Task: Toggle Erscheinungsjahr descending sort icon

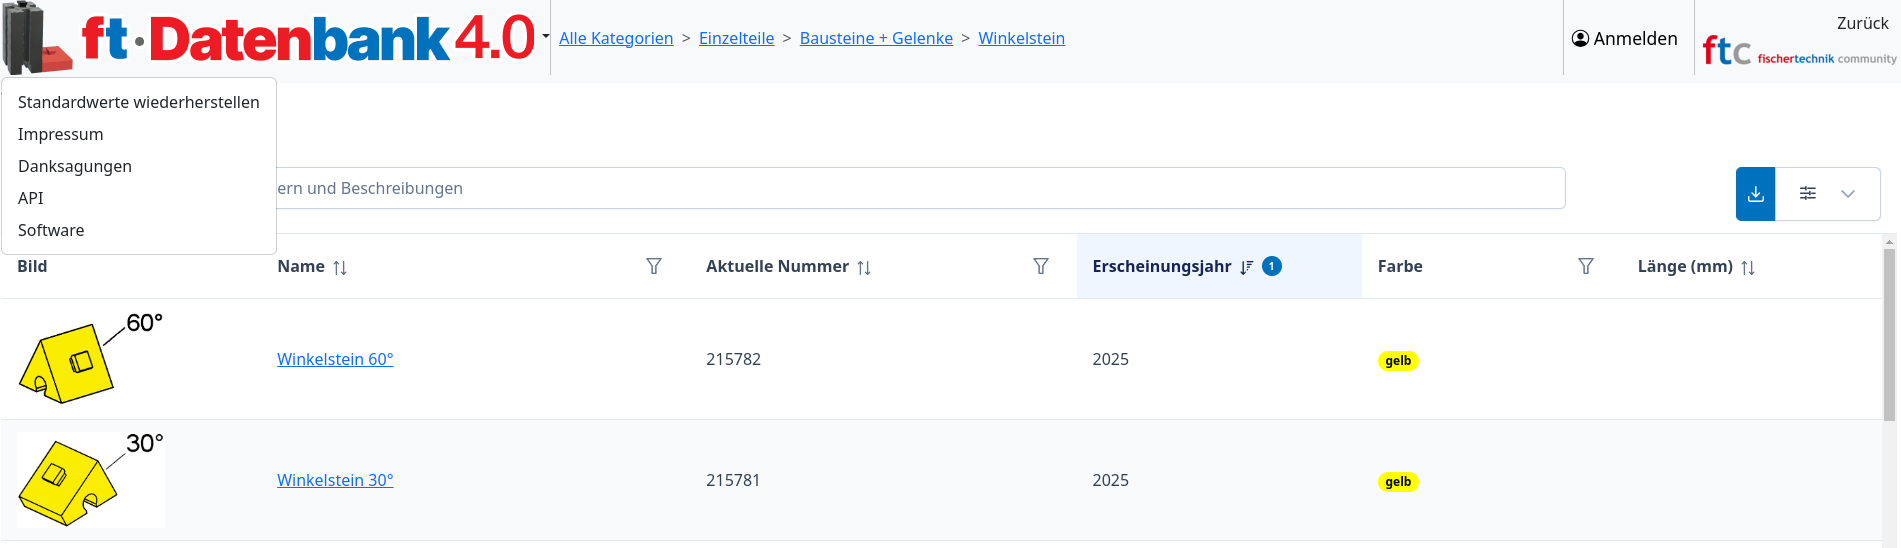Action: point(1246,267)
